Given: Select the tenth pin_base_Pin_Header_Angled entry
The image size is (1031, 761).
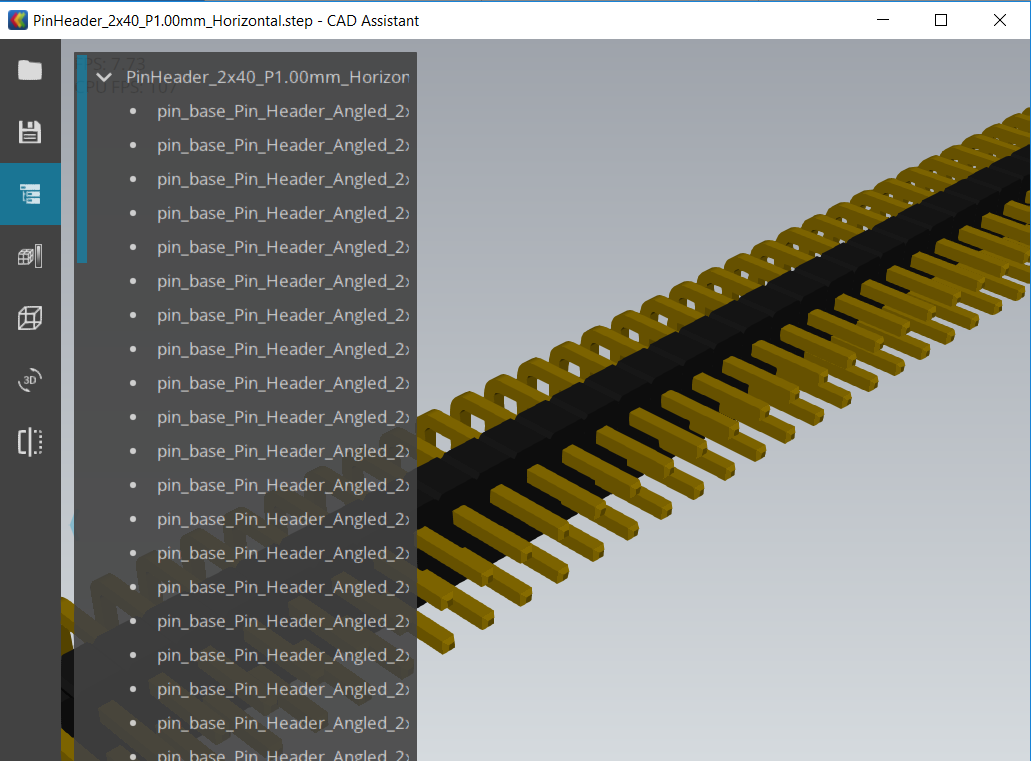Looking at the screenshot, I should (282, 417).
